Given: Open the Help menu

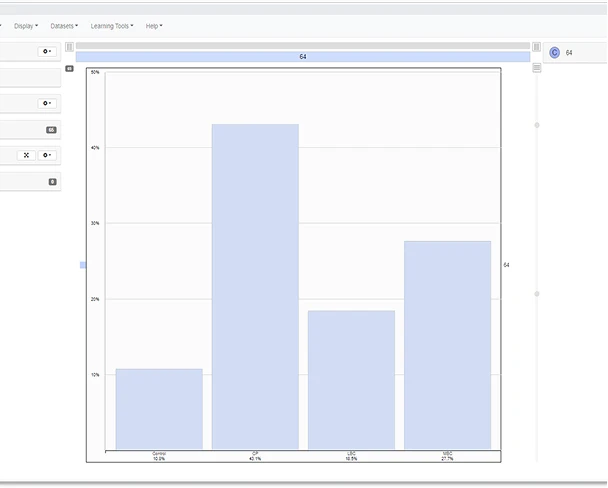Looking at the screenshot, I should [x=154, y=26].
